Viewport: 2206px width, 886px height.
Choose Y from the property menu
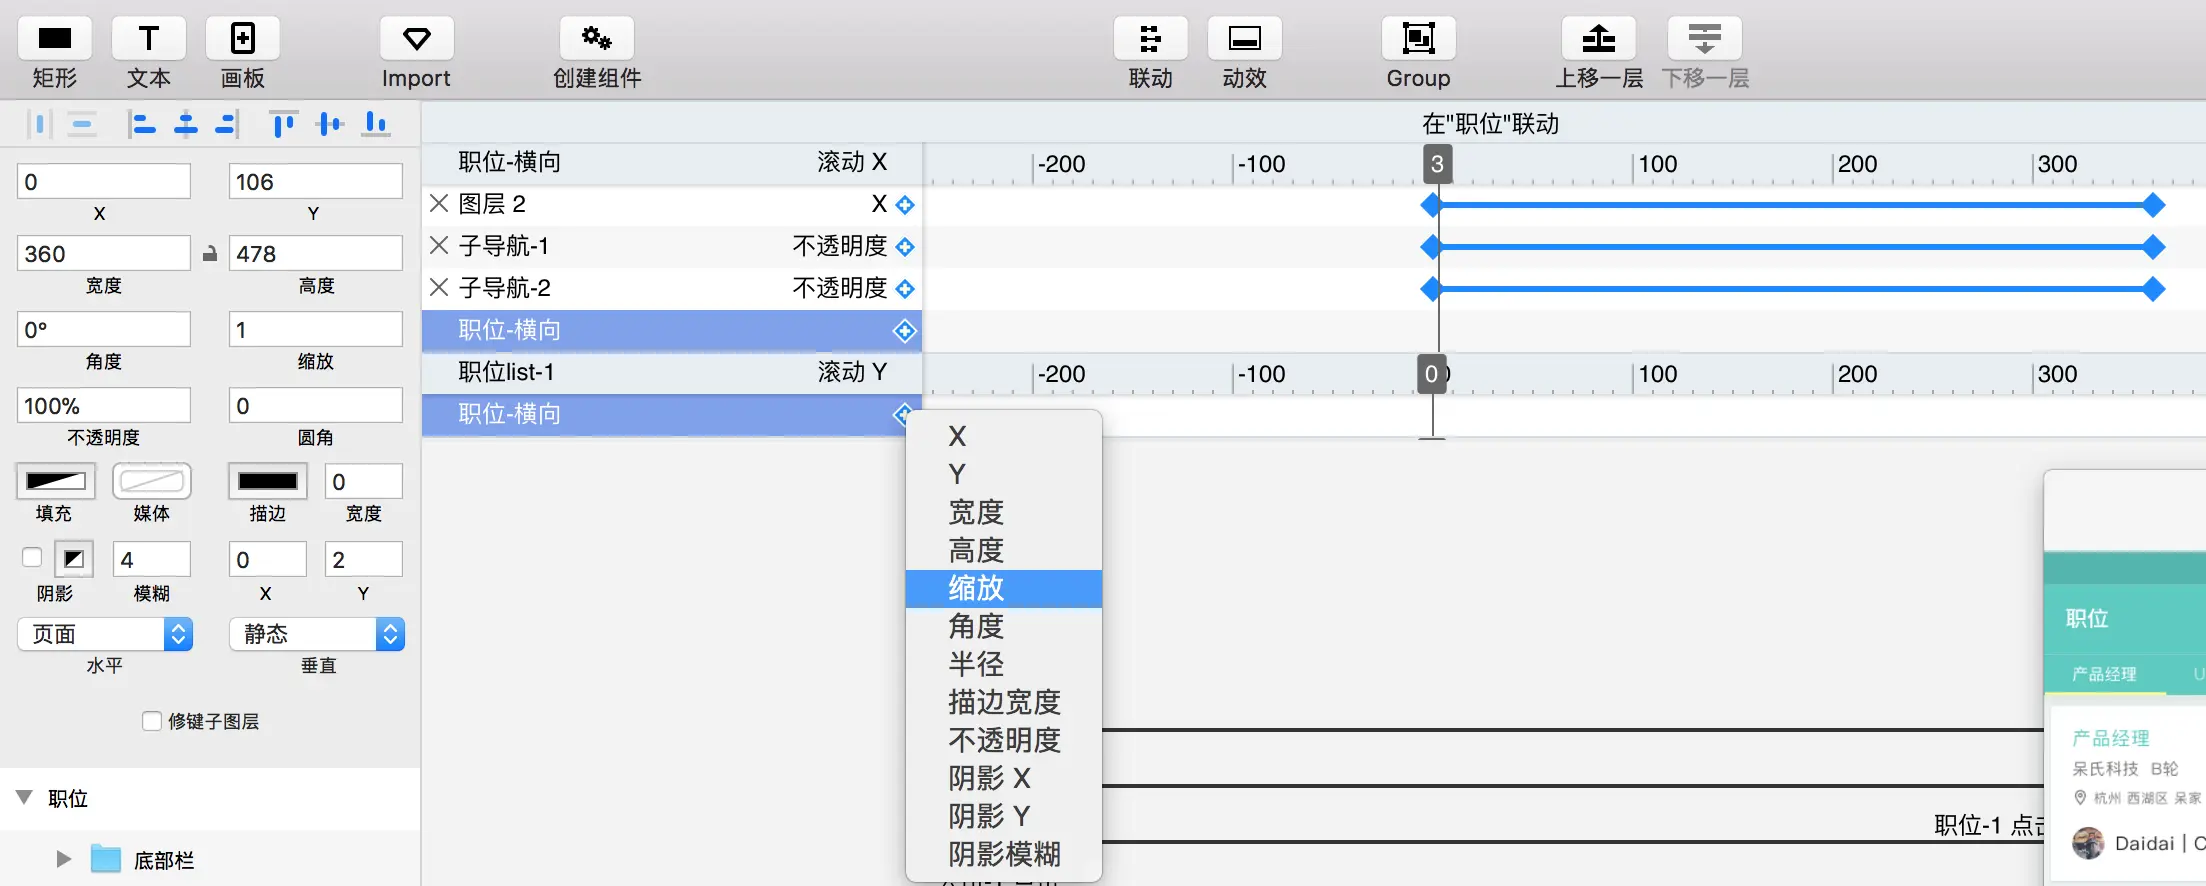click(x=1004, y=474)
